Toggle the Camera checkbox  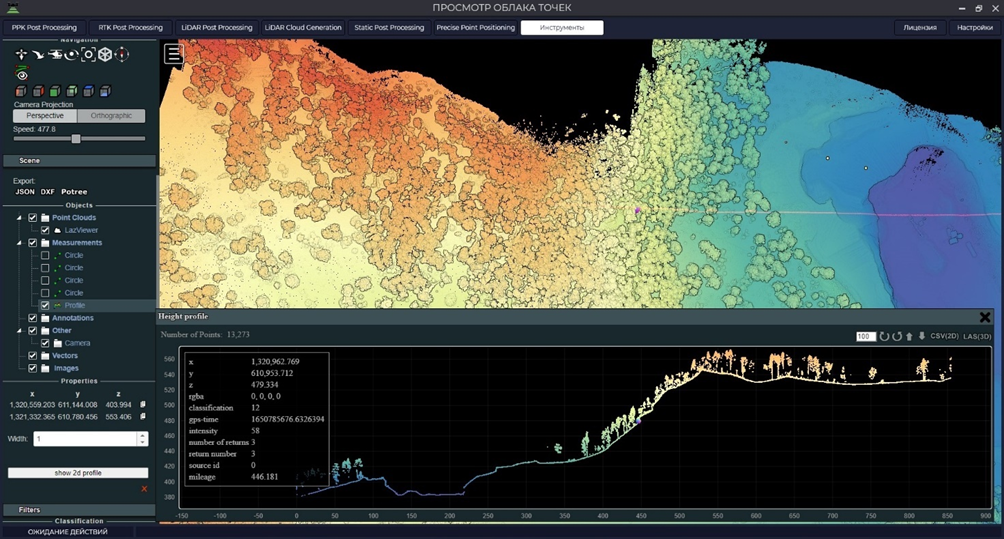[x=45, y=343]
